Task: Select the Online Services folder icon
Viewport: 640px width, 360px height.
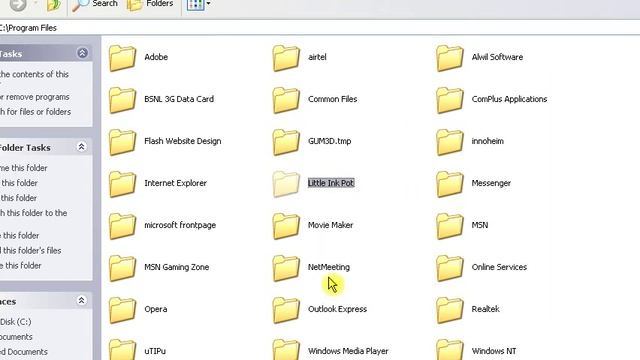Action: [x=449, y=268]
